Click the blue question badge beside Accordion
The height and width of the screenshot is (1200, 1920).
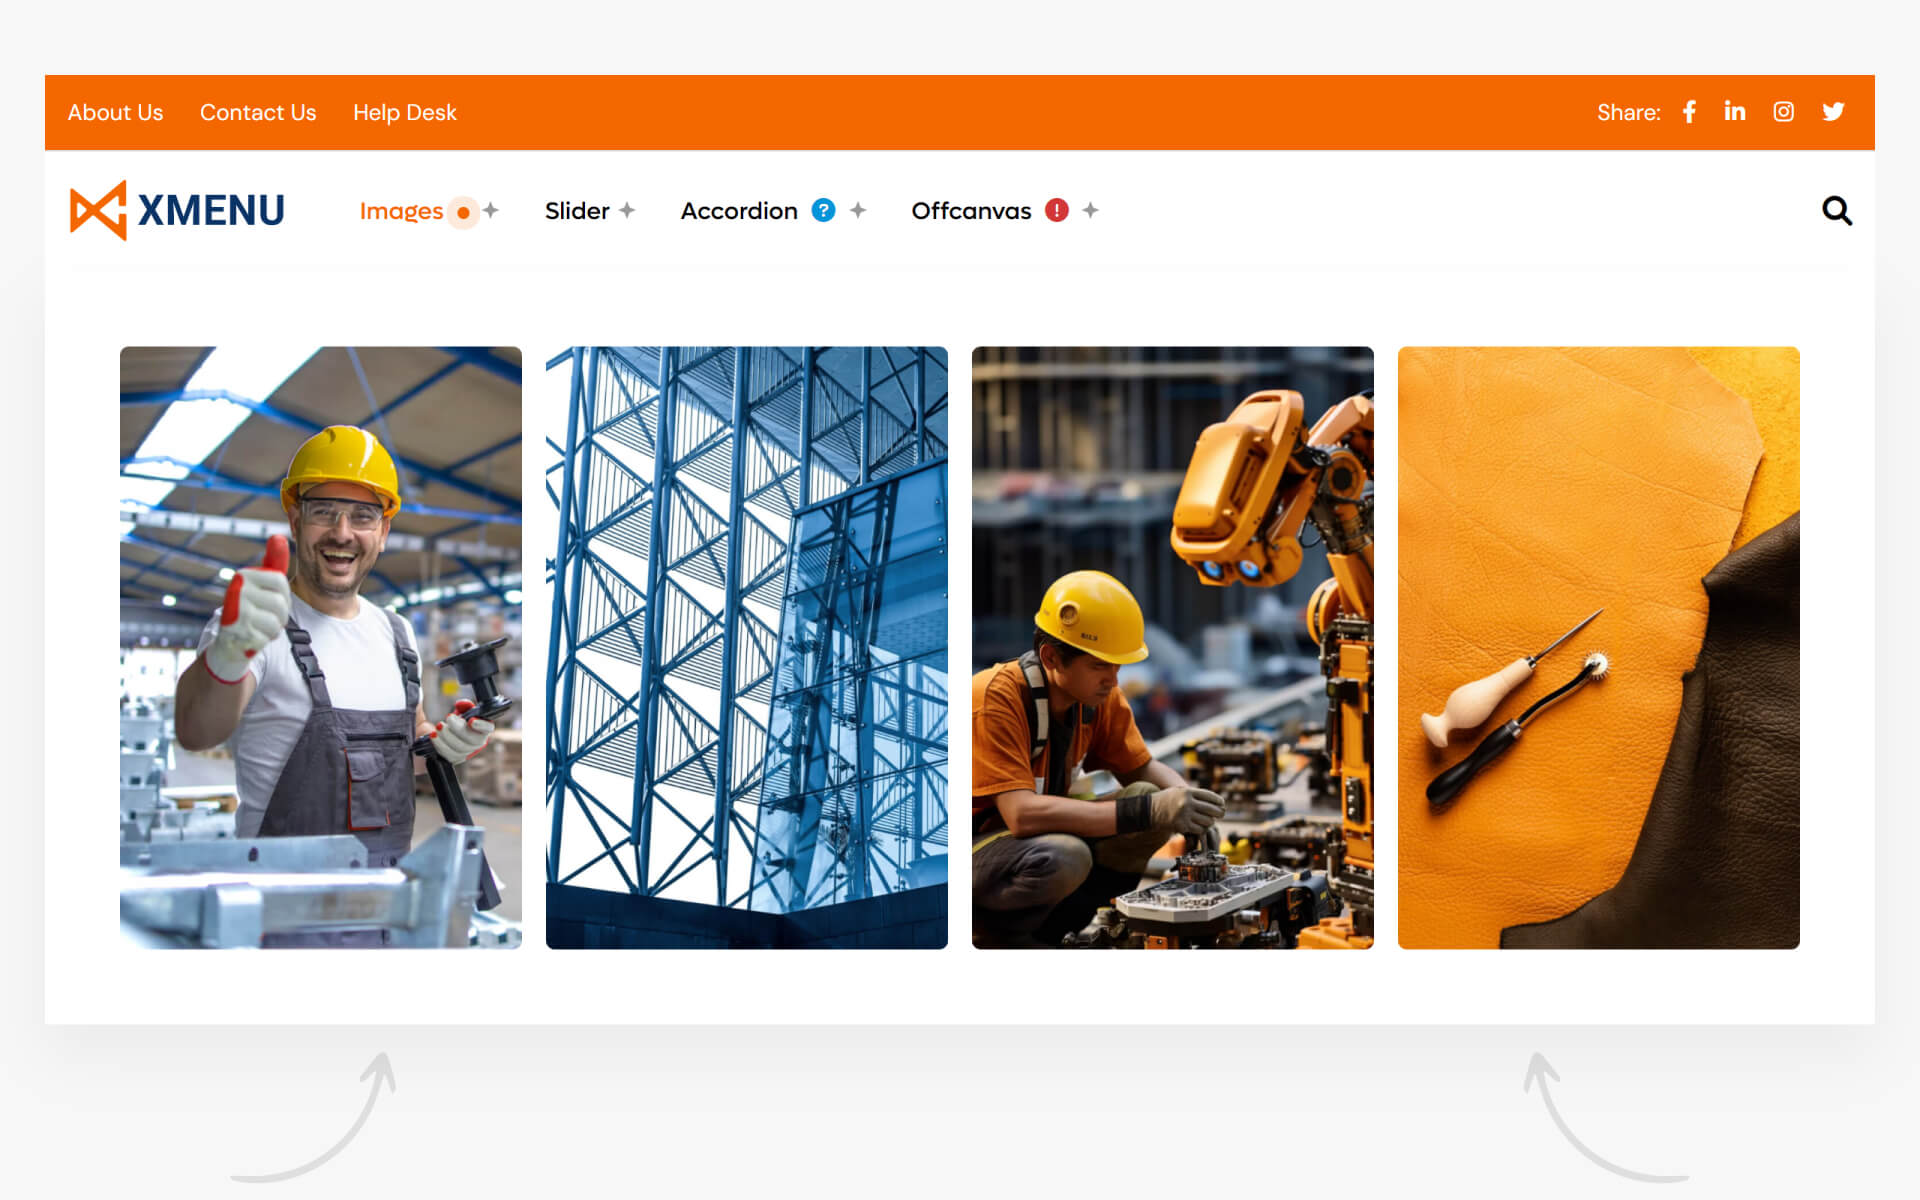tap(823, 210)
